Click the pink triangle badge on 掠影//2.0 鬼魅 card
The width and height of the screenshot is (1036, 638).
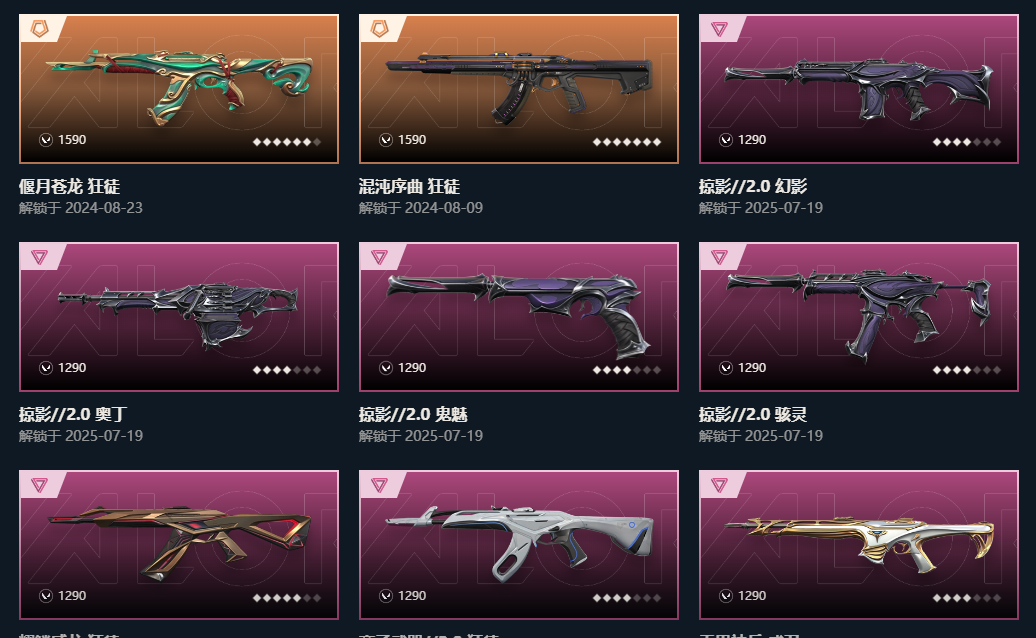click(x=379, y=257)
